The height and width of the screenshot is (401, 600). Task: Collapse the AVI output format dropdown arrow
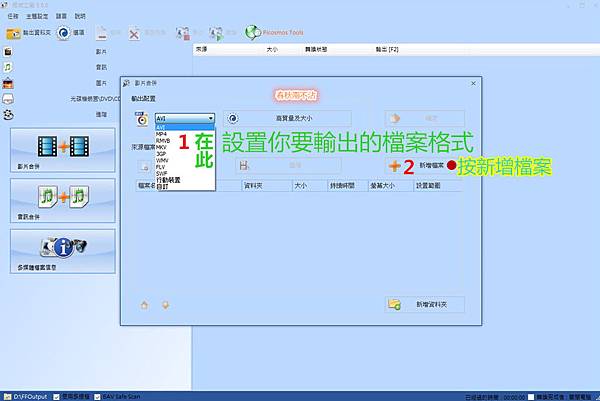coord(210,119)
